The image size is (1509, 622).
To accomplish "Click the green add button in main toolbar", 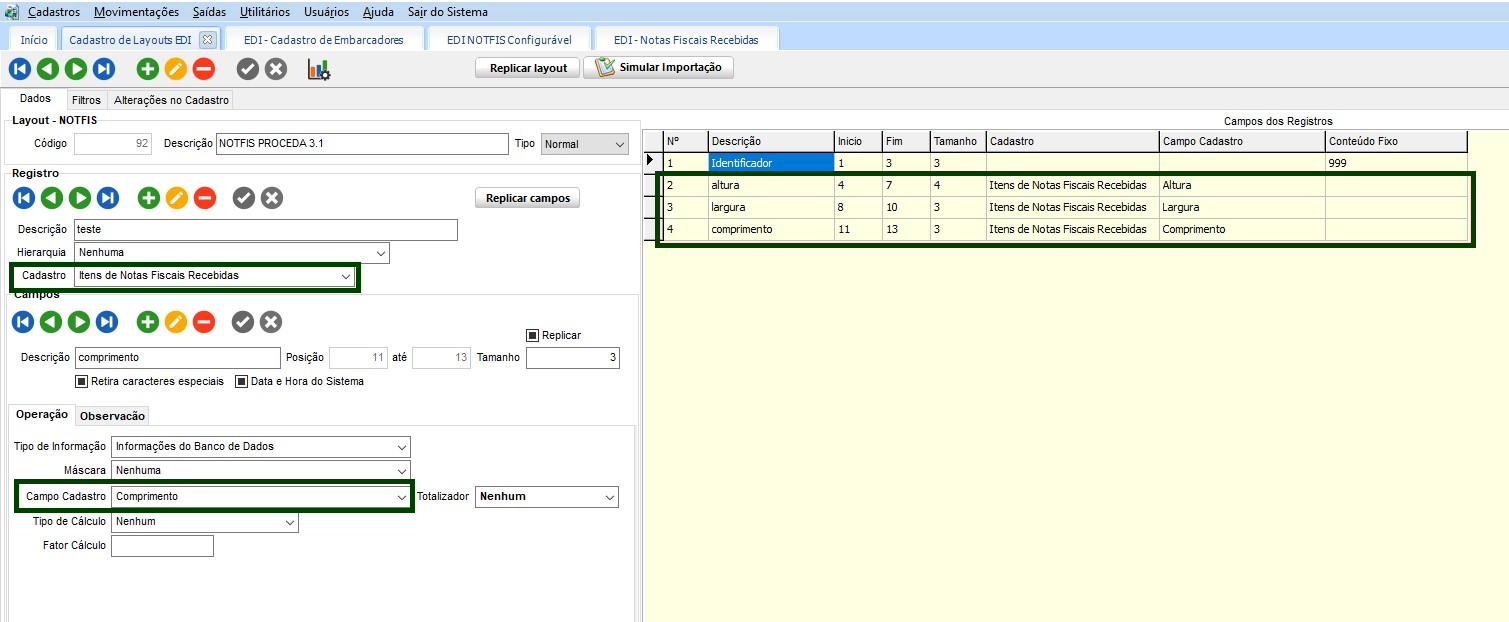I will 148,69.
